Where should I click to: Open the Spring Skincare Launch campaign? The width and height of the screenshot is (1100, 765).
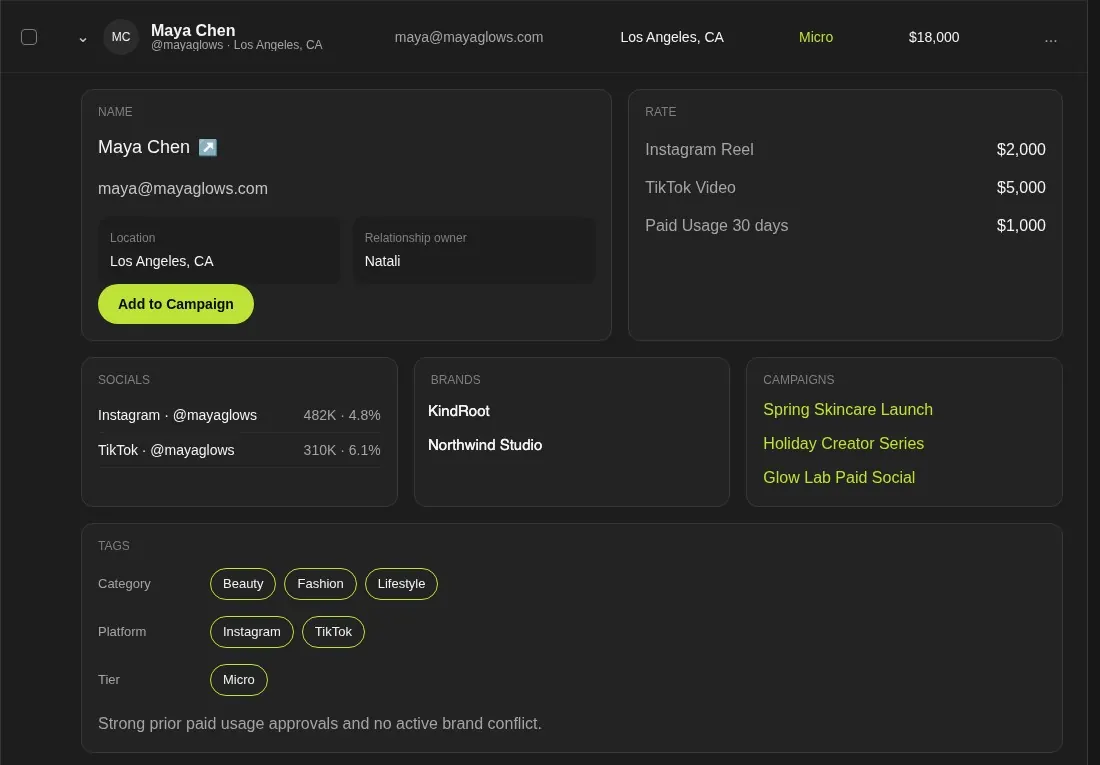tap(847, 409)
